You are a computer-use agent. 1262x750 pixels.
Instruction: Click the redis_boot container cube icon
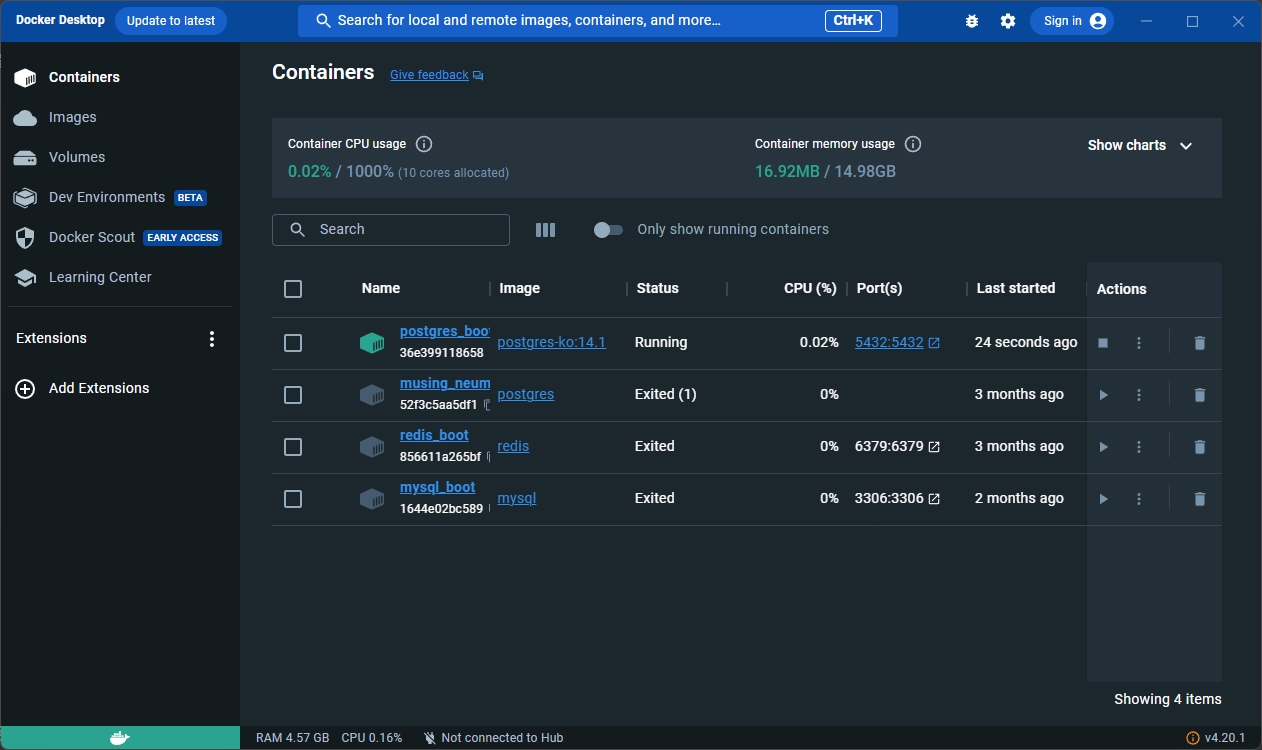[372, 447]
